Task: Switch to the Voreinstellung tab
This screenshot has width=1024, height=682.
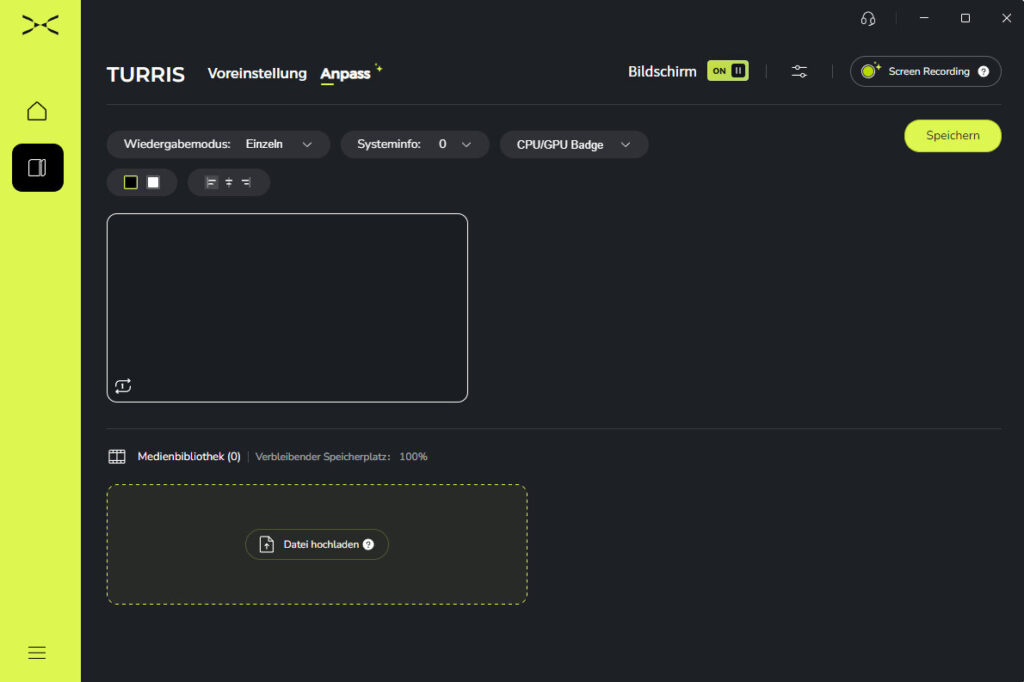Action: [257, 73]
